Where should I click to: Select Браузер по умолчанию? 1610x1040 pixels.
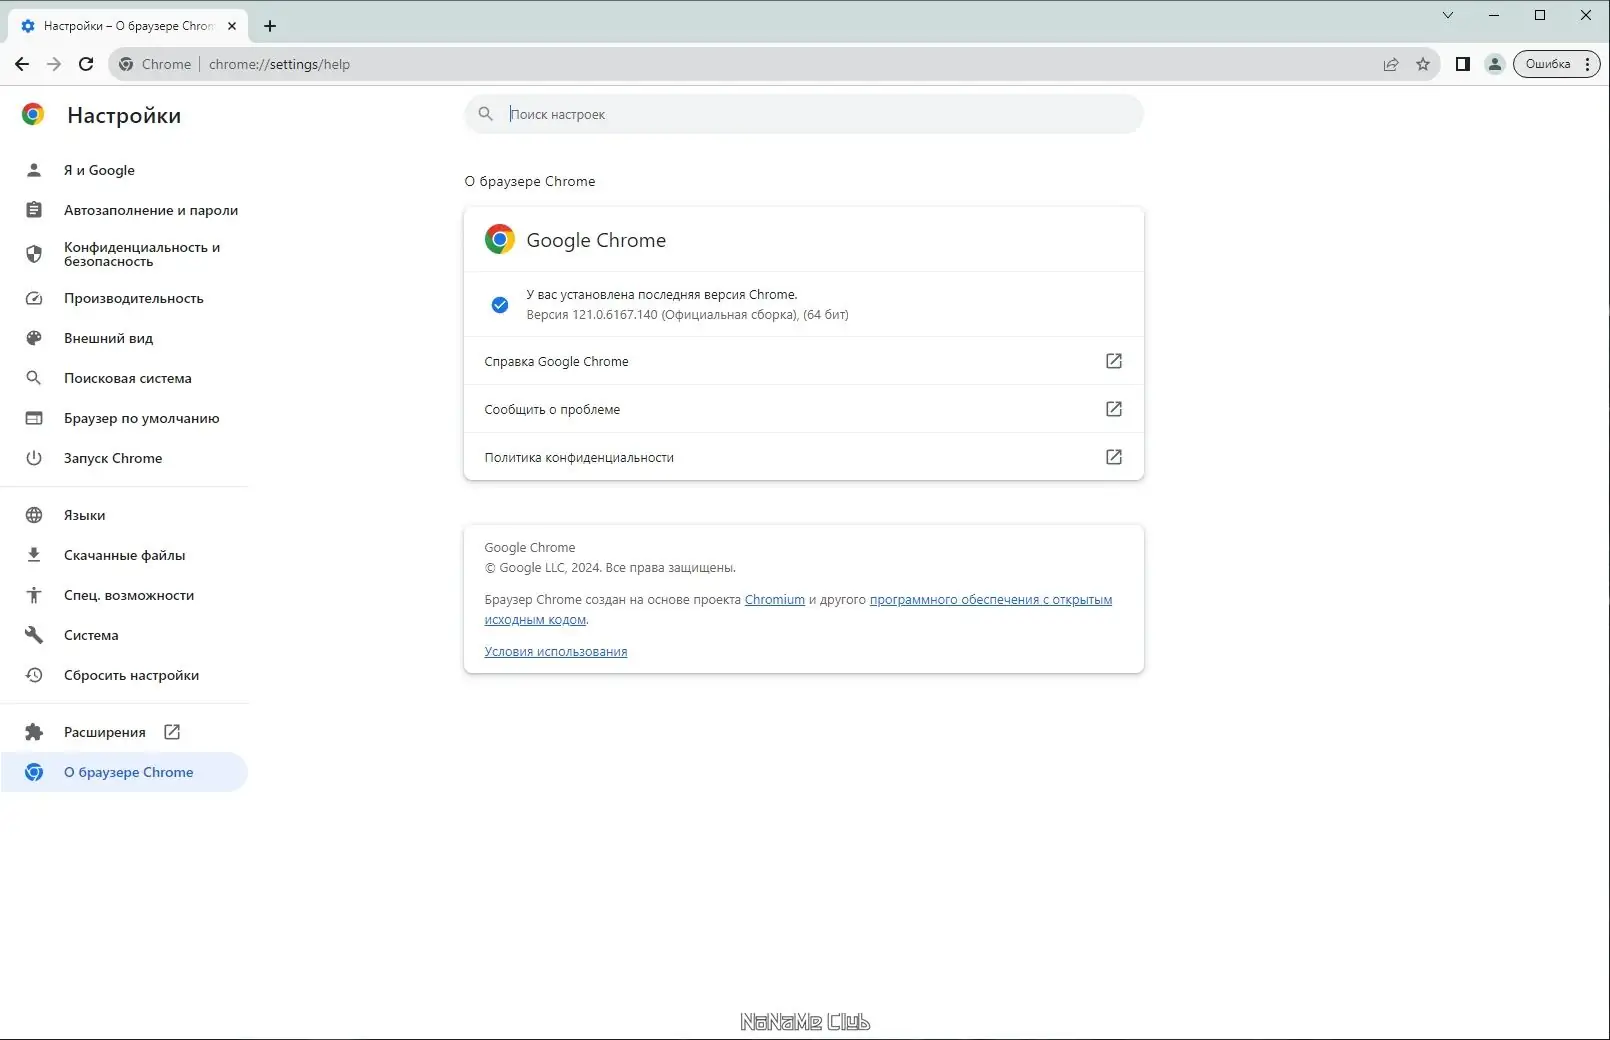pos(124,418)
